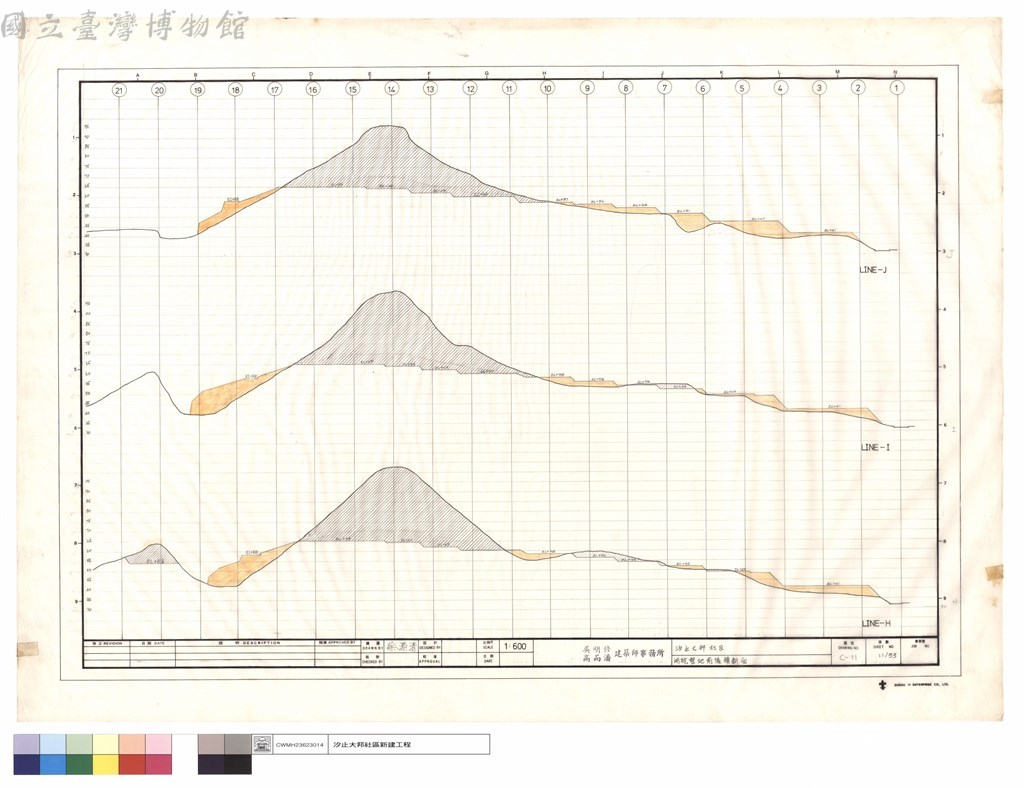
Task: Click grid circle number 20
Action: [x=159, y=90]
